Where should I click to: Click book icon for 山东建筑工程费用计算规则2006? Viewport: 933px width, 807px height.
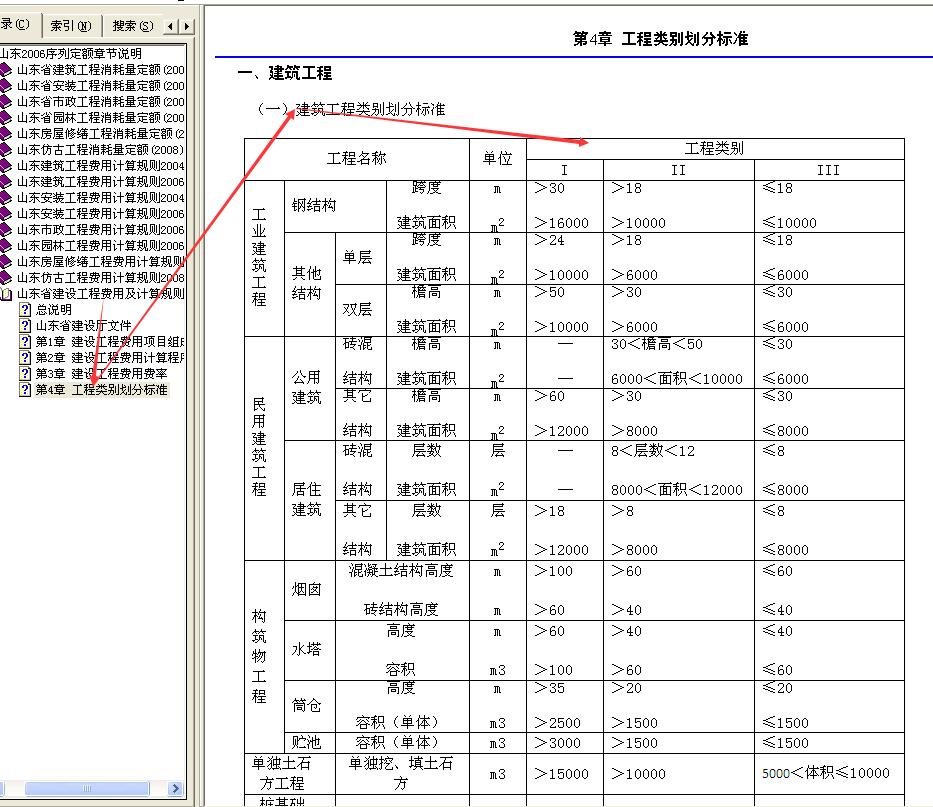pos(6,182)
